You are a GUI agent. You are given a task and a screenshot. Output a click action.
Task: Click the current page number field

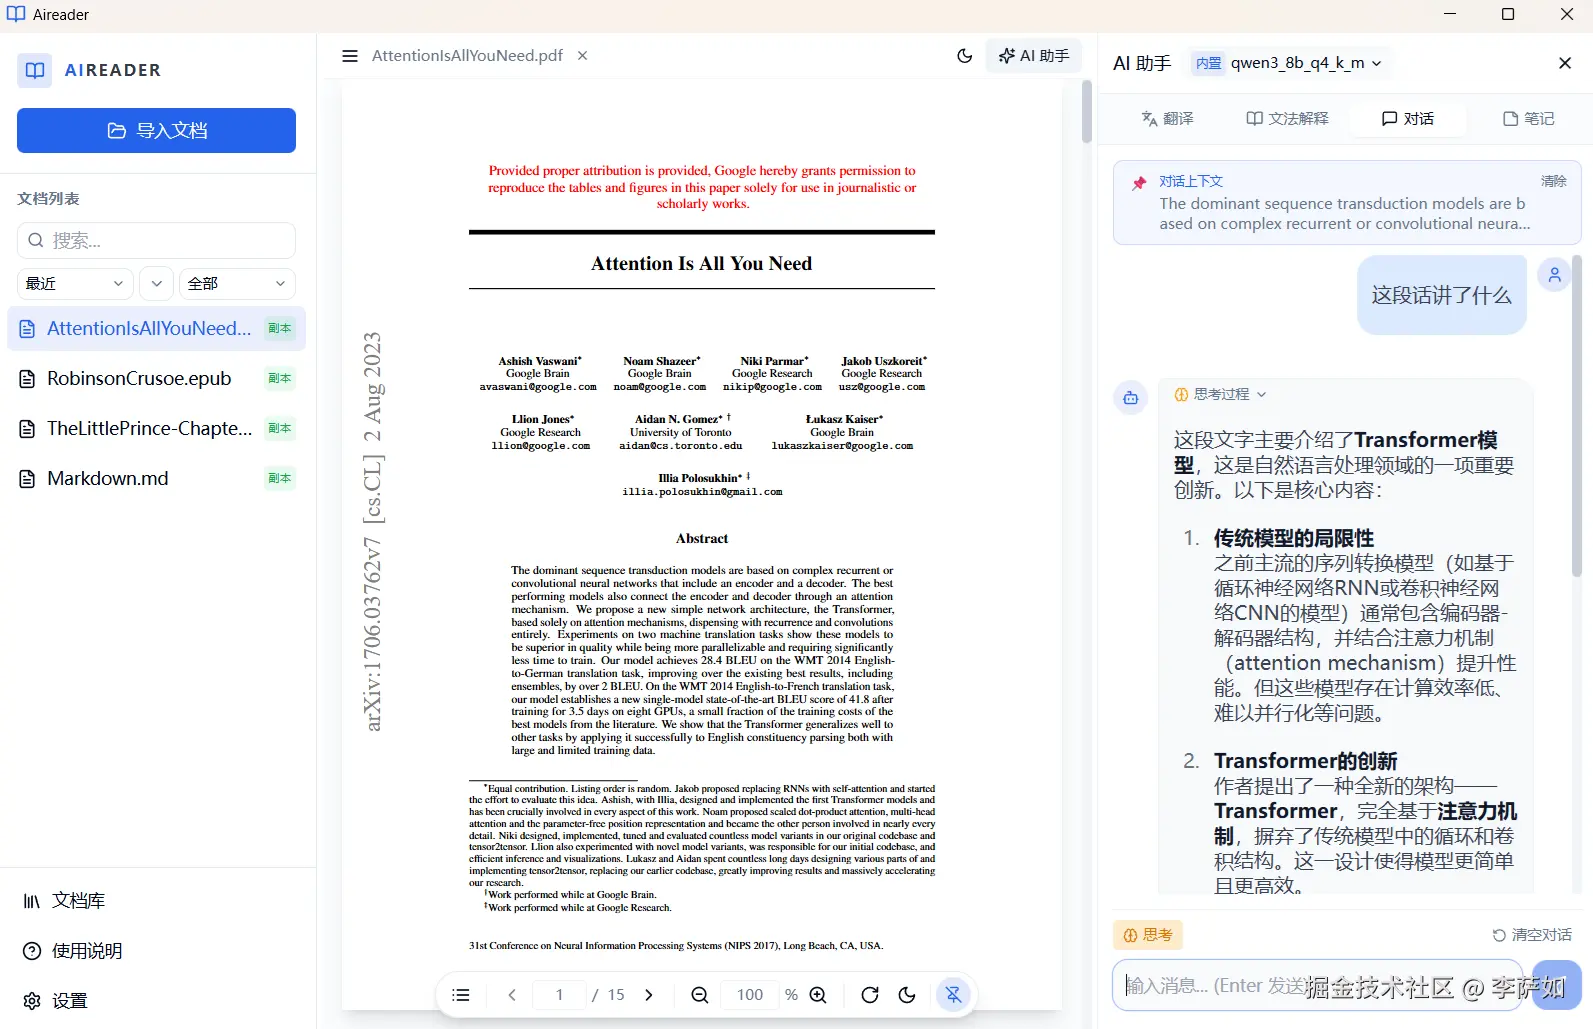[x=559, y=995]
